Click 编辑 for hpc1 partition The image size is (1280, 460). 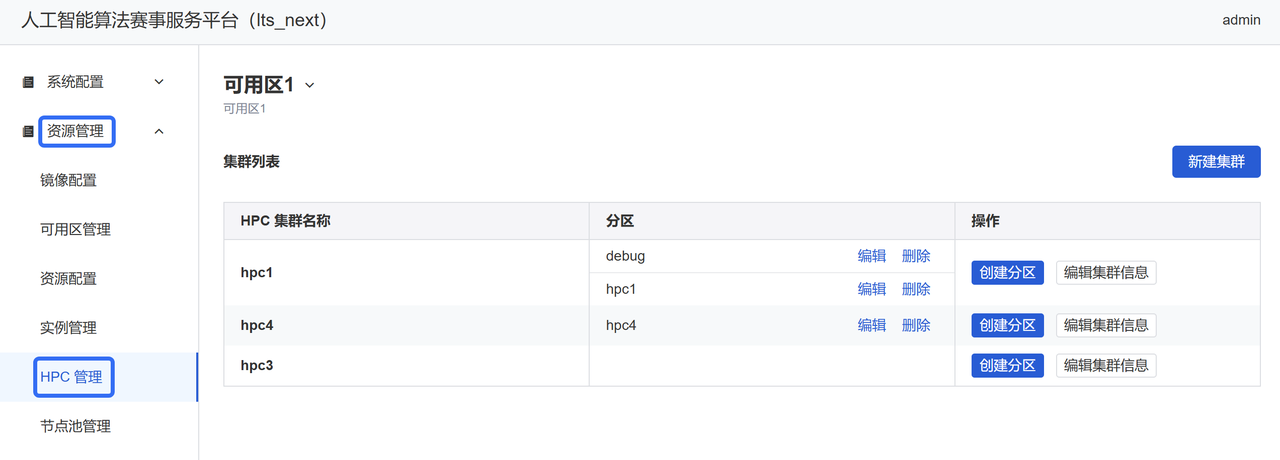(x=871, y=289)
